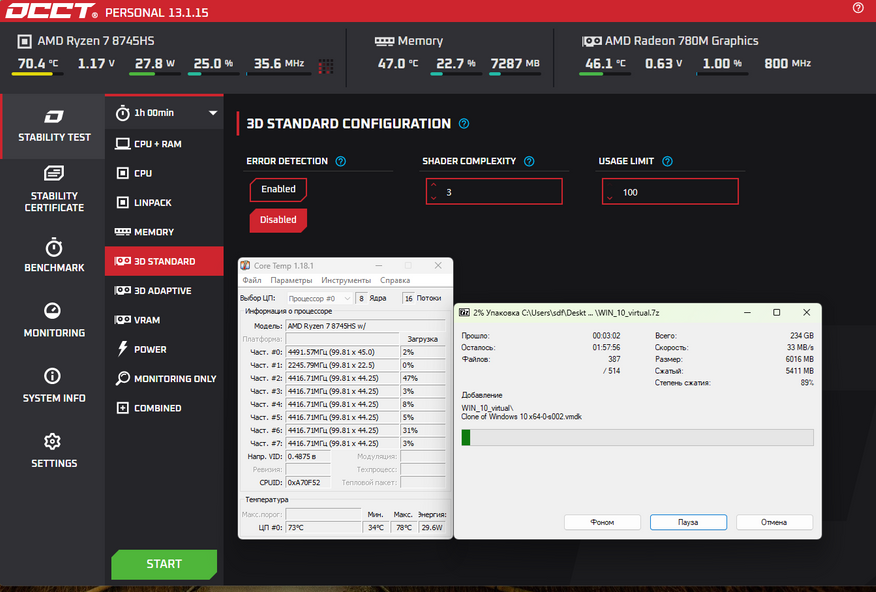This screenshot has width=876, height=592.
Task: Click the Част. #0 frequency value in Core Temp
Action: 342,352
